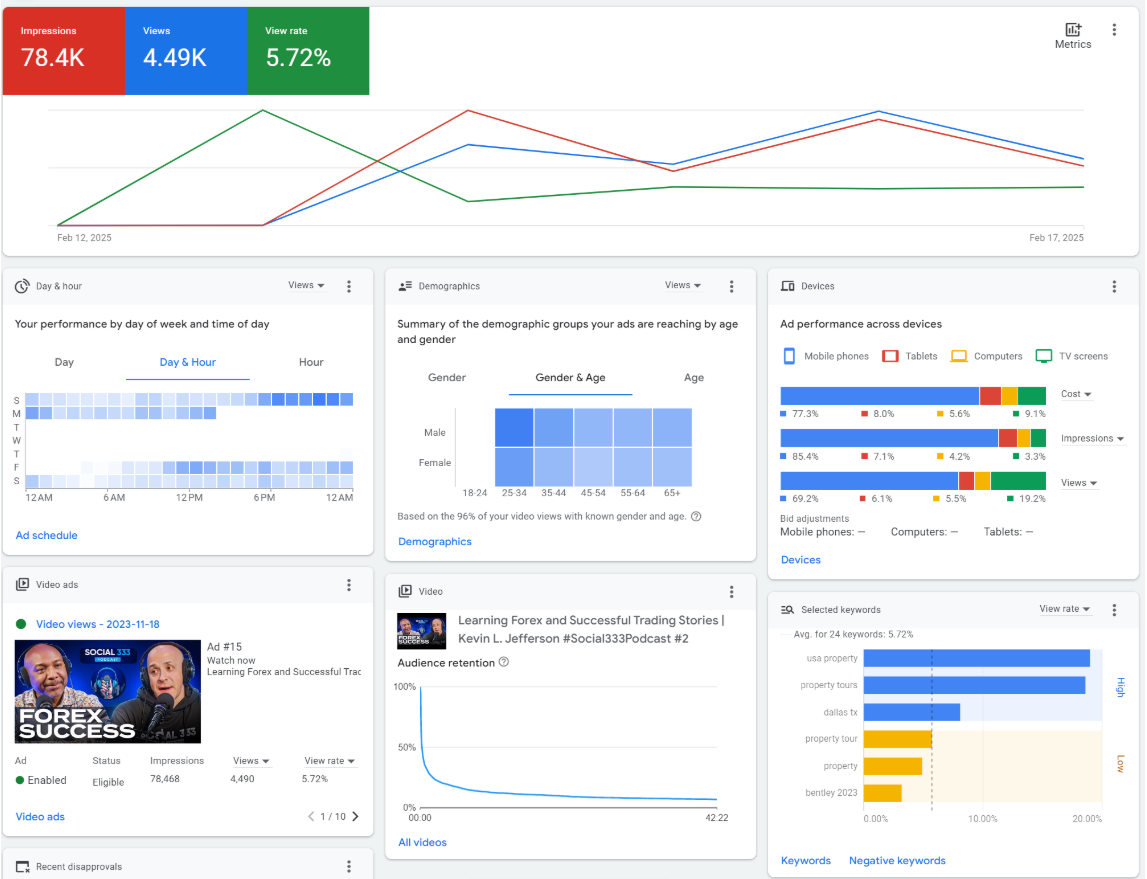The height and width of the screenshot is (879, 1147).
Task: Toggle the Impressions metric tile
Action: 64,50
